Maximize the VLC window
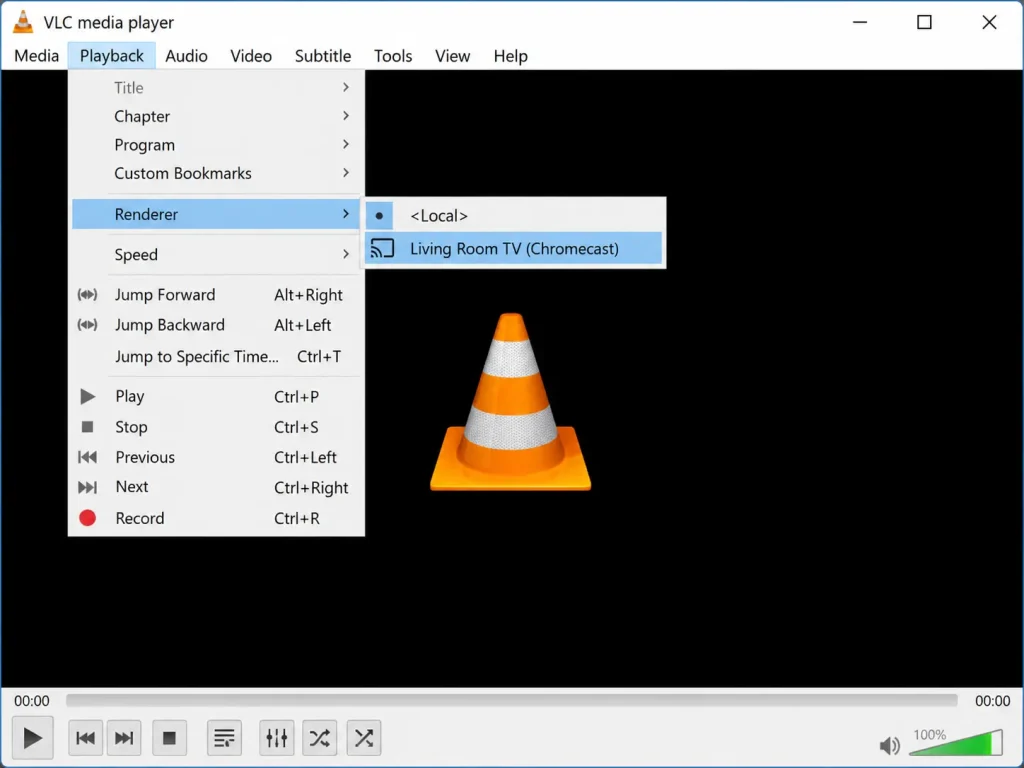The width and height of the screenshot is (1024, 768). [x=924, y=22]
